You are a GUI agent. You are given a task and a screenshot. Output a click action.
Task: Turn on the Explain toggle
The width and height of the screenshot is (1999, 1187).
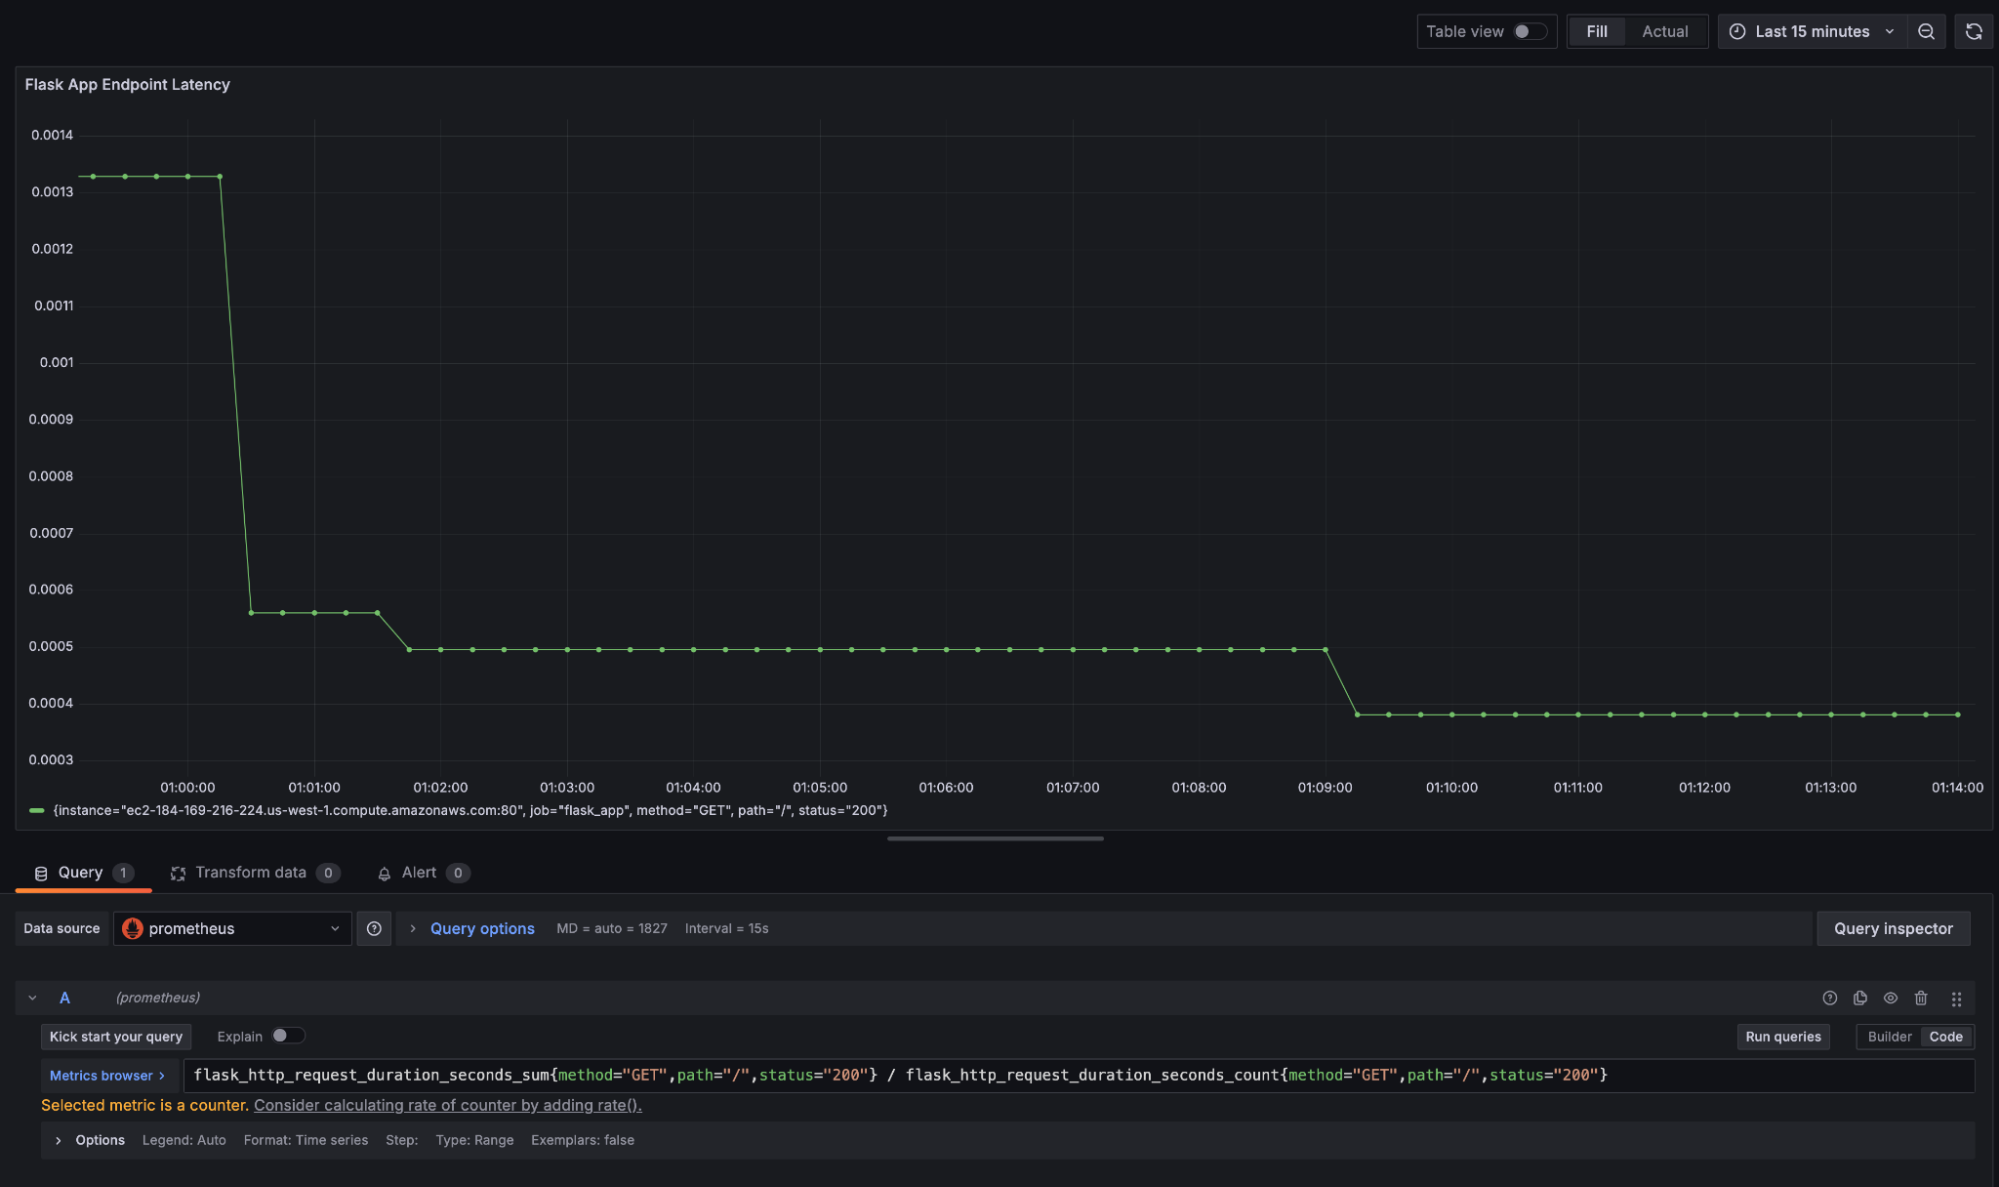pos(288,1036)
